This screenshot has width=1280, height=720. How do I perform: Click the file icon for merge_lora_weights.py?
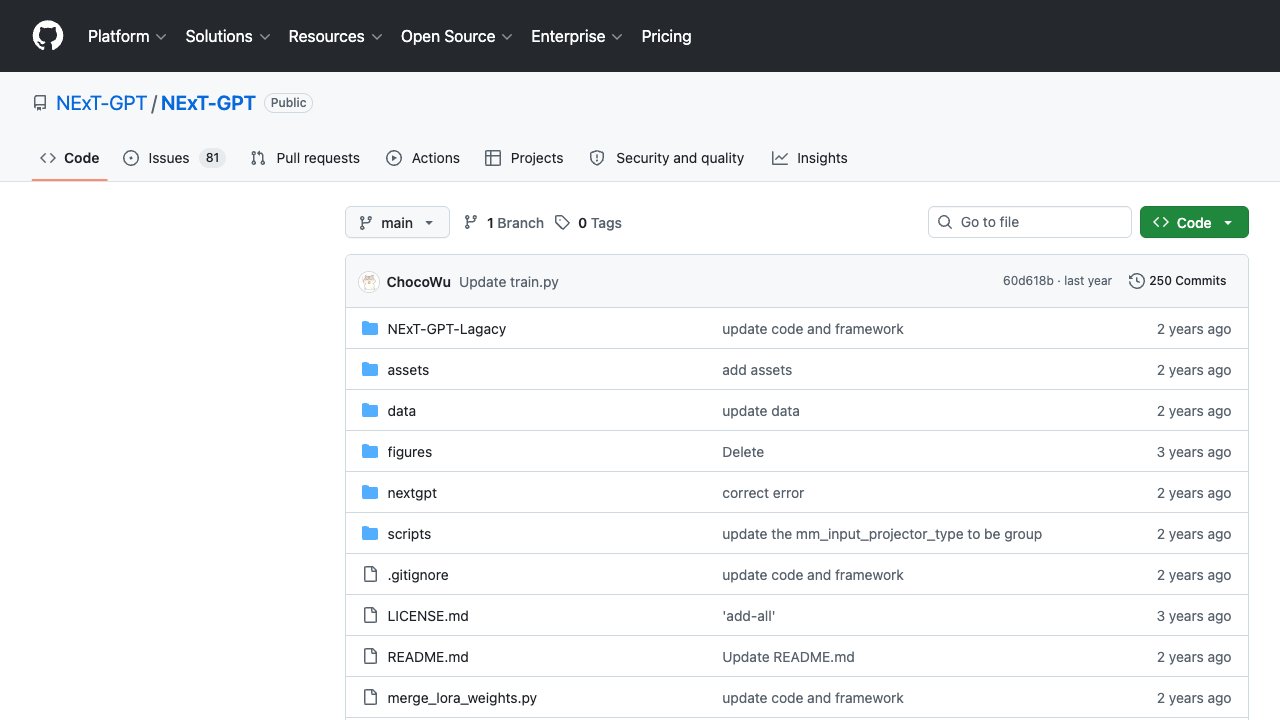370,698
